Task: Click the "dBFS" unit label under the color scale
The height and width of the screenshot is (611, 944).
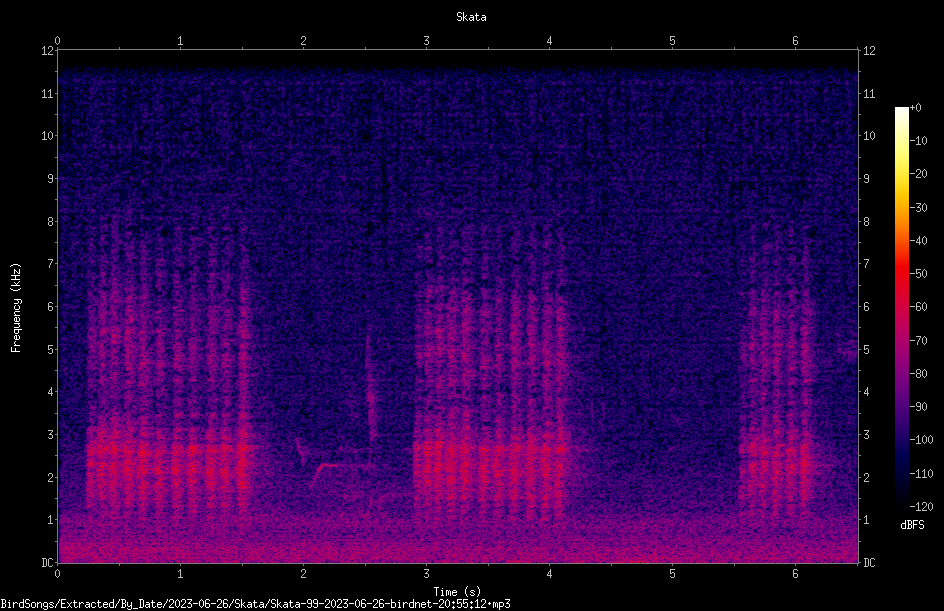Action: point(912,525)
